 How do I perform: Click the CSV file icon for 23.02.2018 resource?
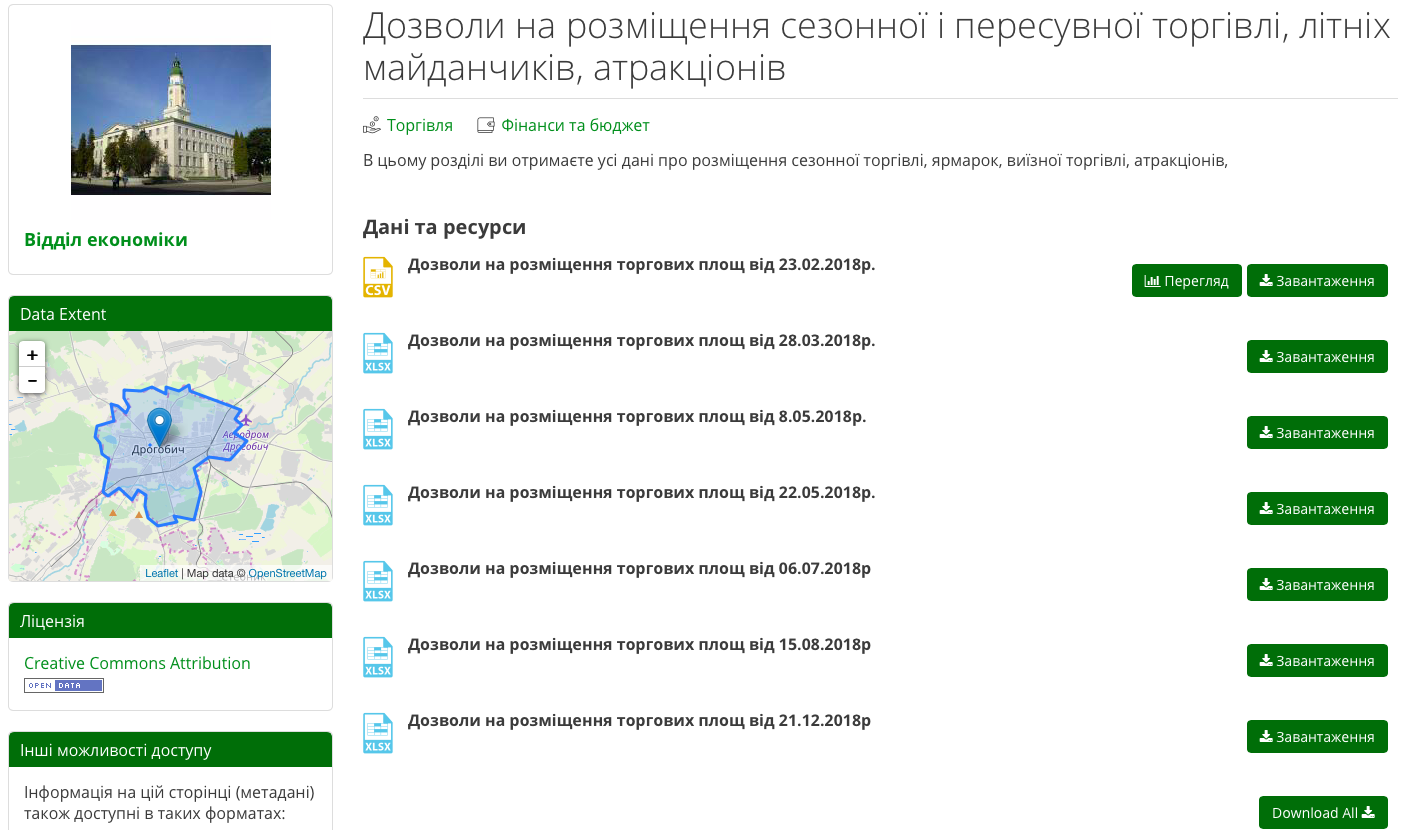pyautogui.click(x=378, y=277)
